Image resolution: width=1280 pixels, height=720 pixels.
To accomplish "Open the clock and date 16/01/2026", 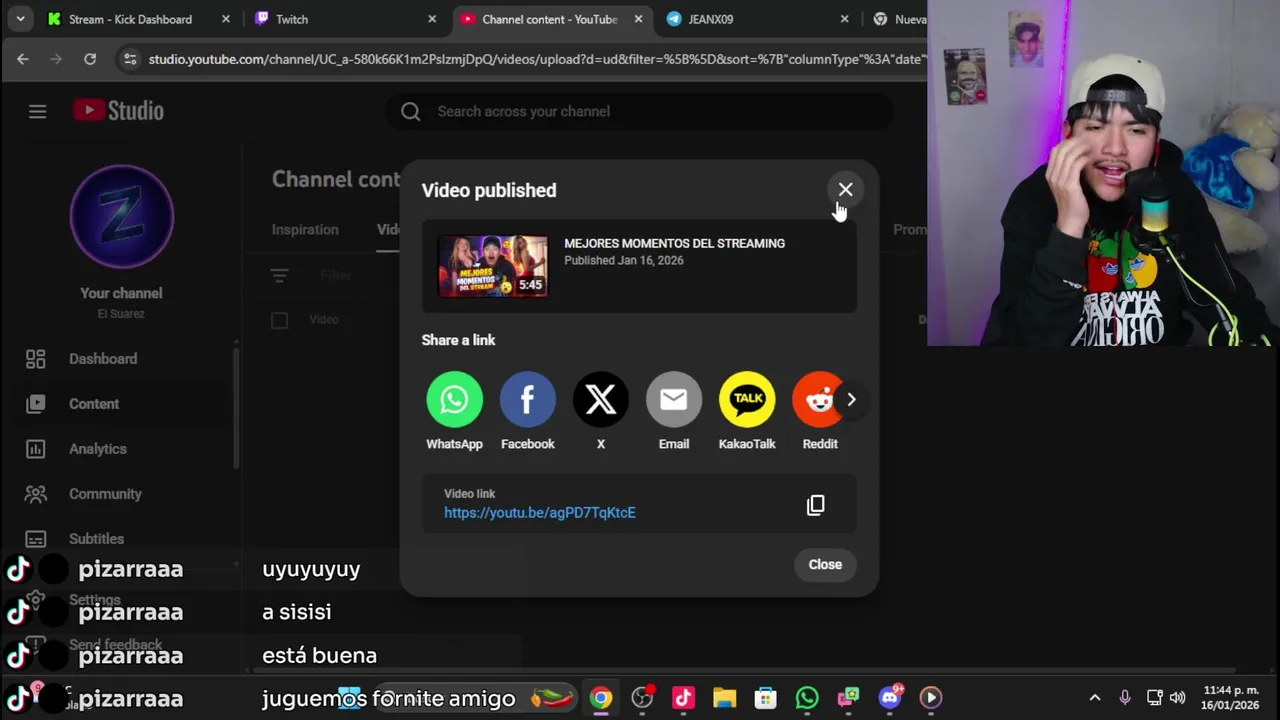I will point(1230,698).
